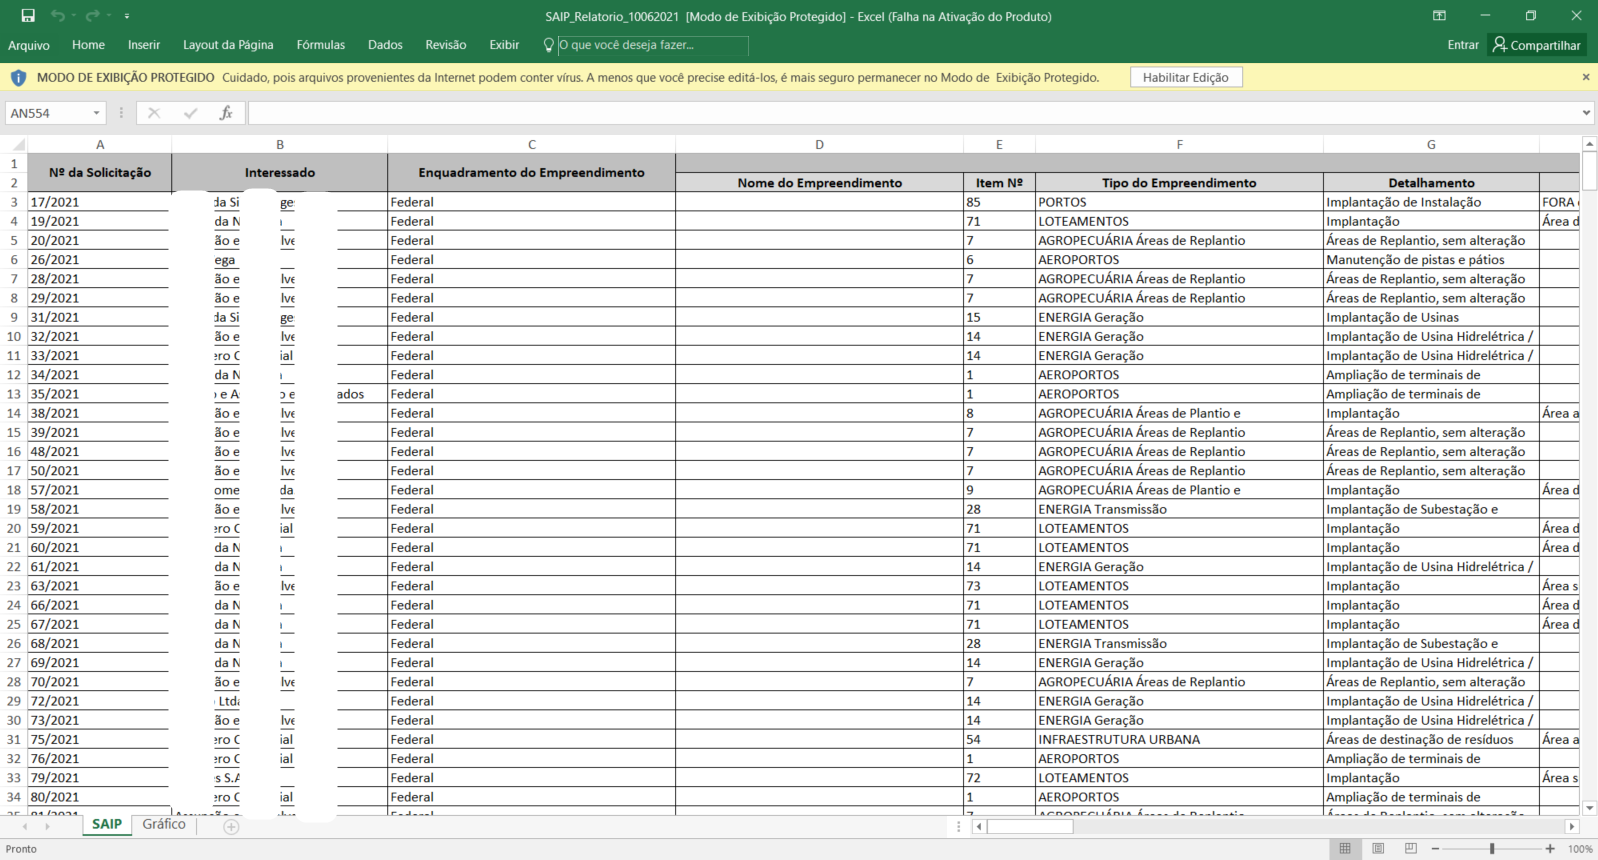Image resolution: width=1598 pixels, height=860 pixels.
Task: Expand the formula bar chevron
Action: coord(1587,113)
